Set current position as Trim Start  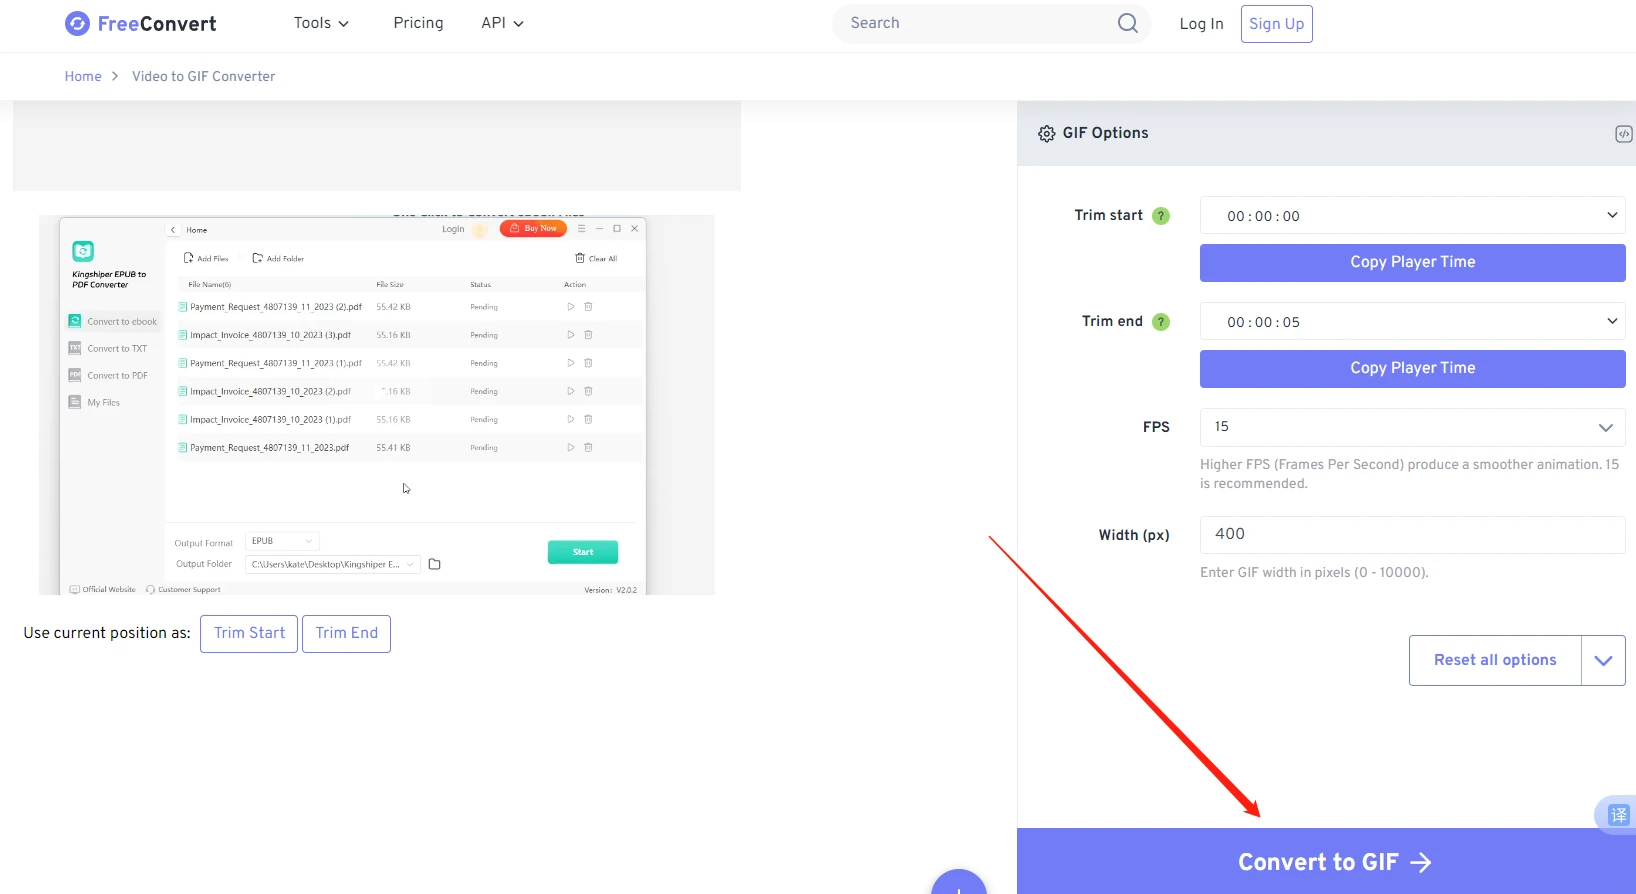(249, 633)
